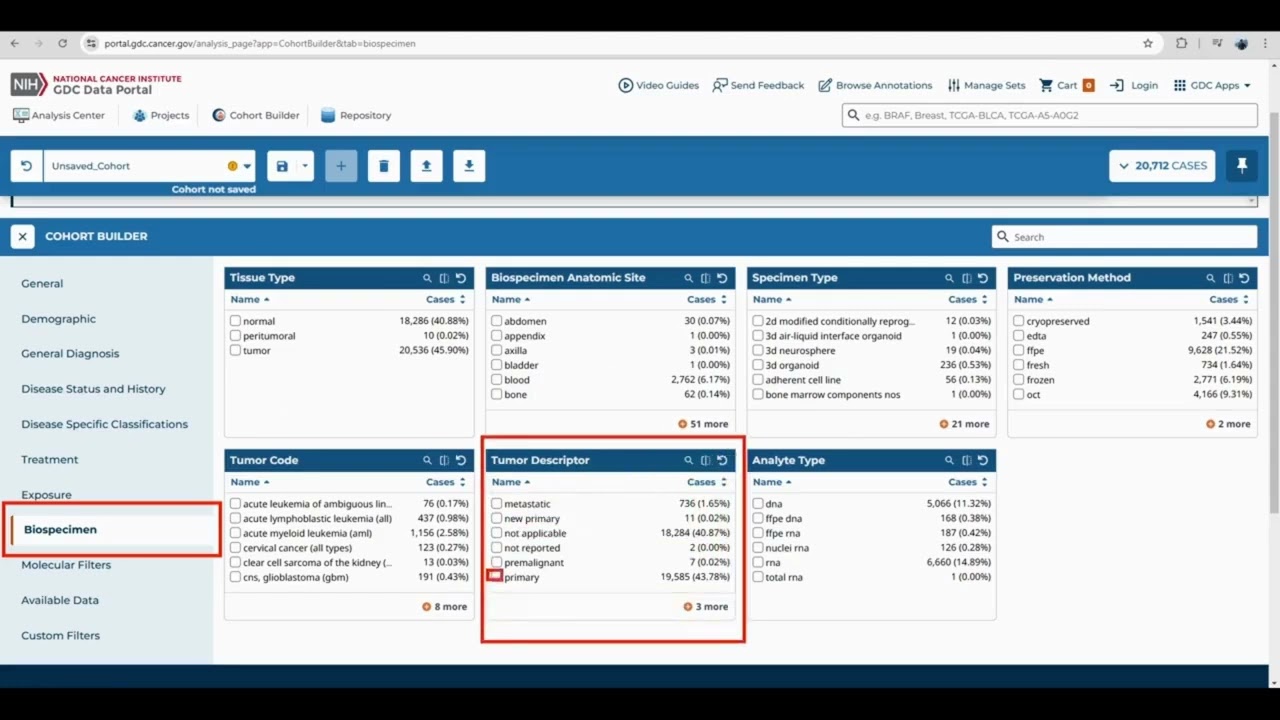1280x720 pixels.
Task: Pin the cohort bar with pin icon
Action: click(x=1242, y=166)
